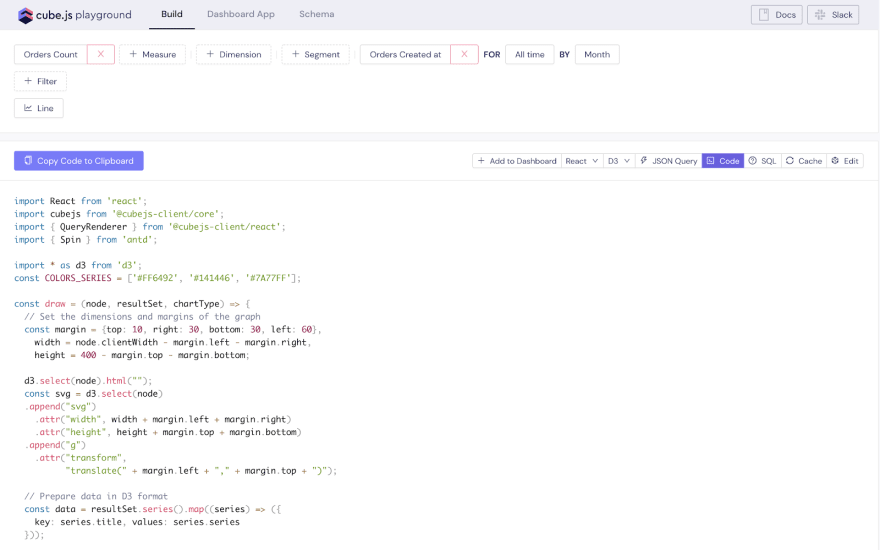Change the Month granularity selector
The image size is (880, 550).
coord(597,55)
